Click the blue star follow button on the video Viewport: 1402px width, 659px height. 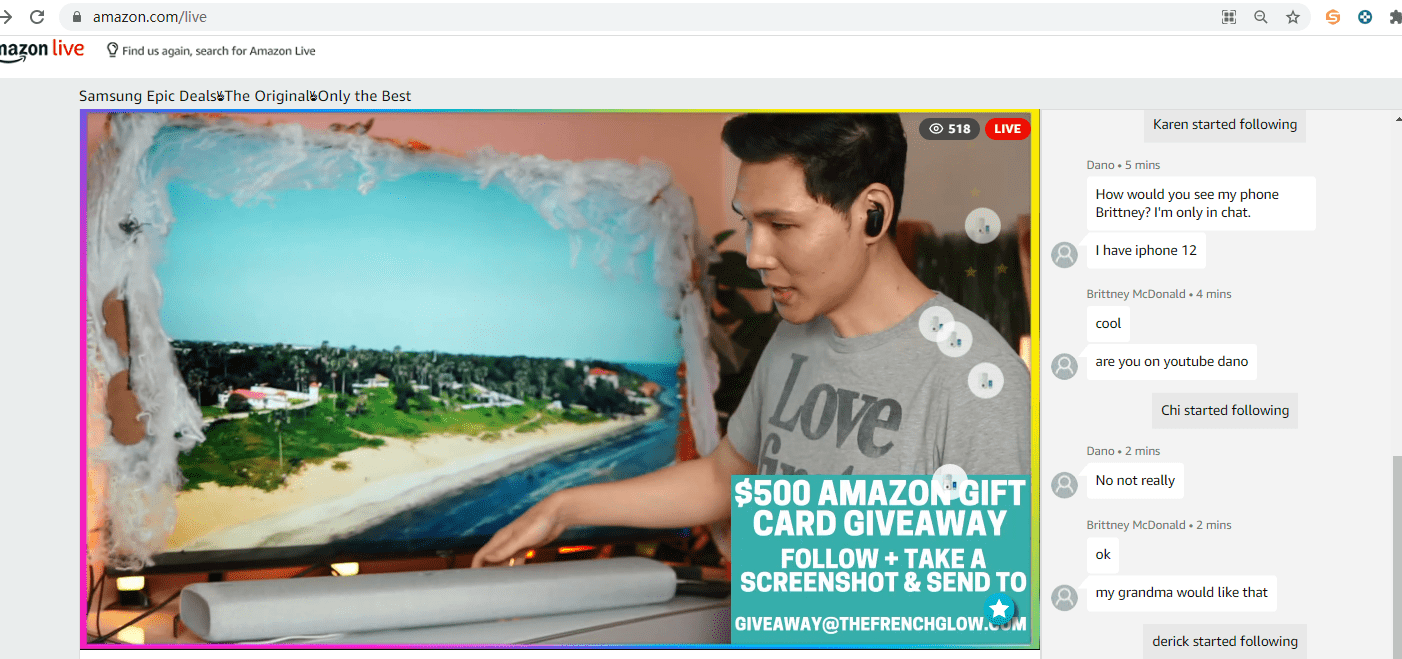(x=999, y=609)
